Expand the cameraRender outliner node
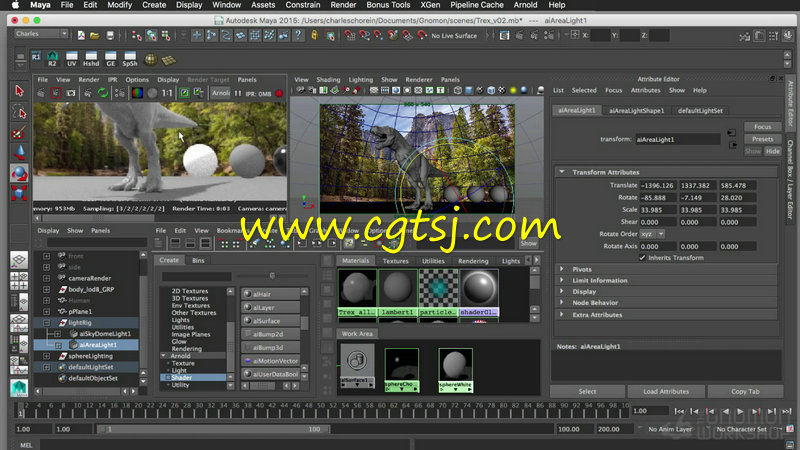Image resolution: width=800 pixels, height=450 pixels. [46, 278]
